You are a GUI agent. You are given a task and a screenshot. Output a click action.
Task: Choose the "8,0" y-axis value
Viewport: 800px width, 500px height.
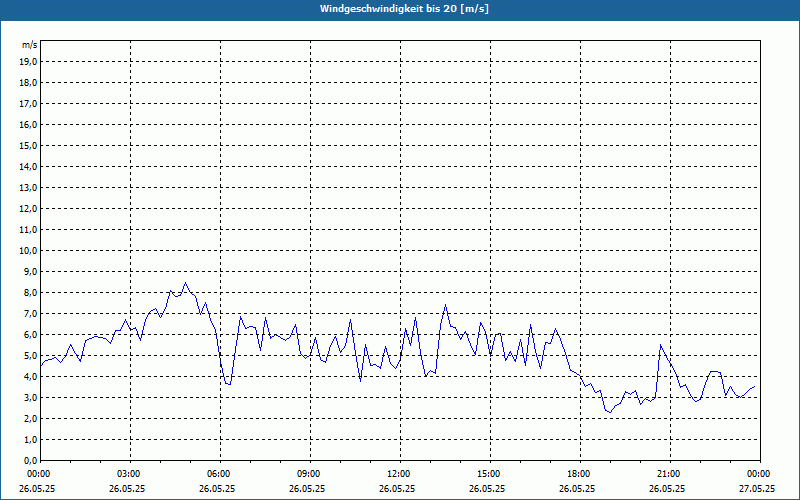tap(30, 292)
